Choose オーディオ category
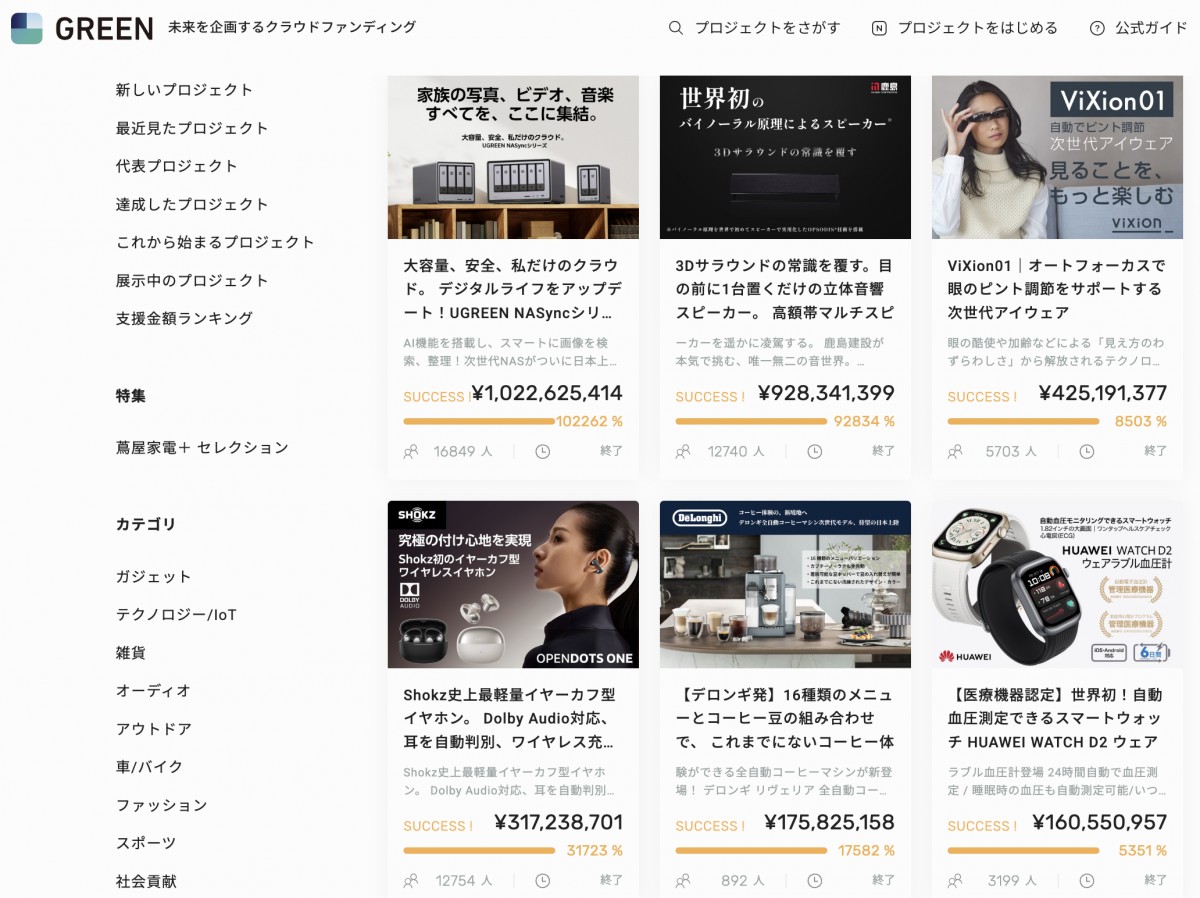Image resolution: width=1200 pixels, height=898 pixels. click(153, 691)
